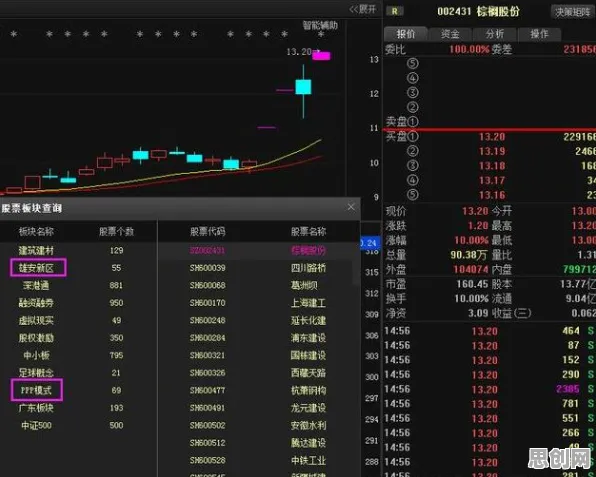Click the 股票名称 column header
This screenshot has width=596, height=477.
tap(308, 231)
